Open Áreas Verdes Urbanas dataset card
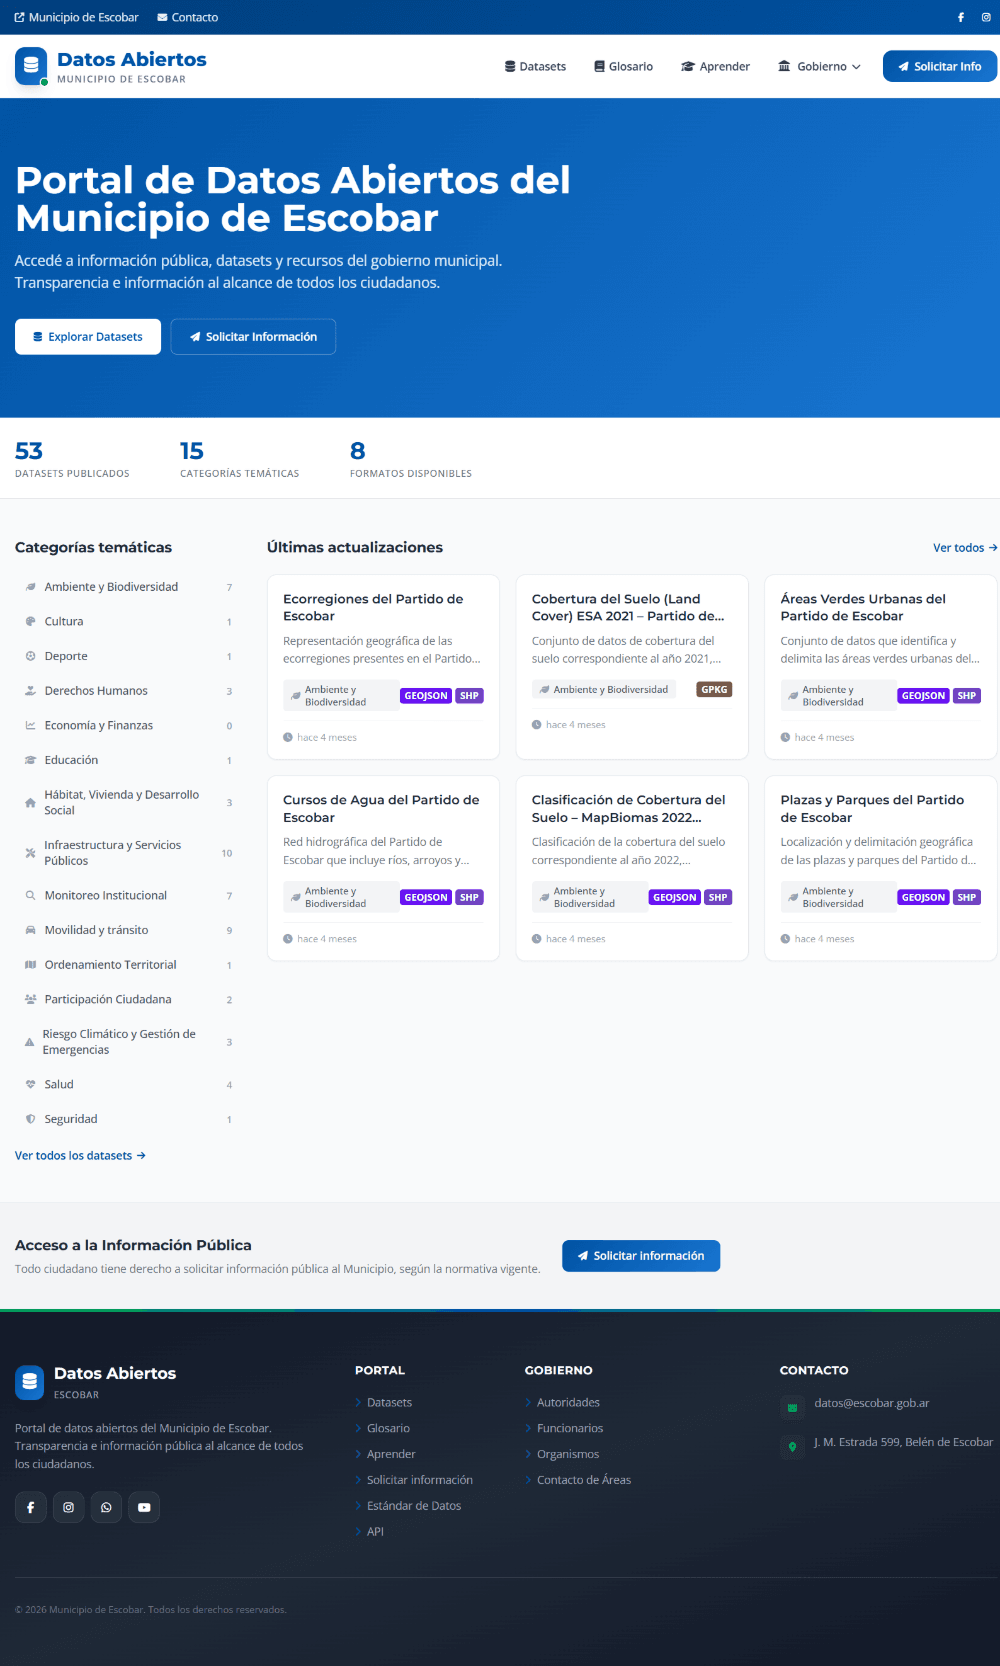 tap(881, 667)
